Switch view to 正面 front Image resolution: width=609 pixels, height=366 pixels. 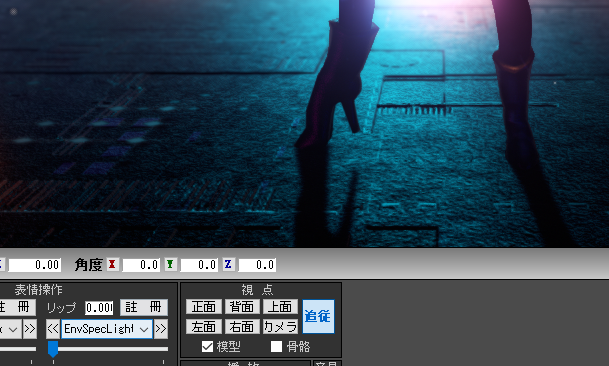click(204, 307)
